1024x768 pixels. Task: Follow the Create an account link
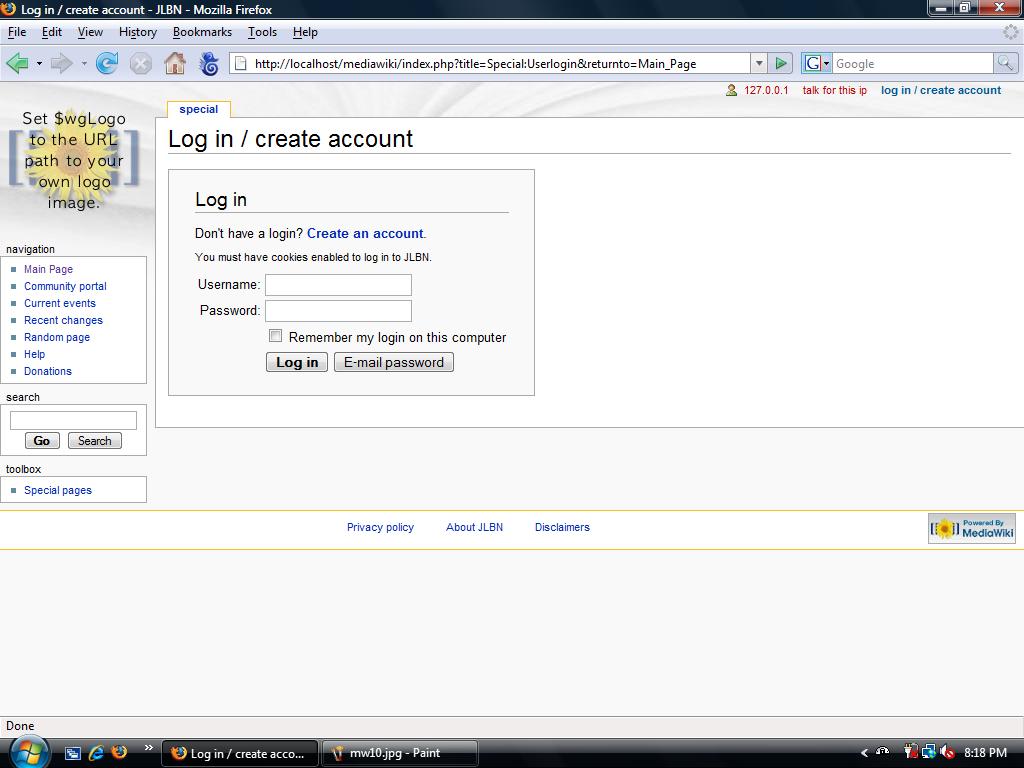pos(365,233)
